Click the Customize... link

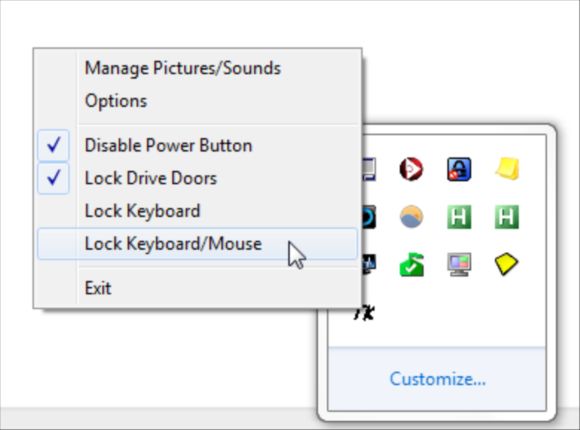437,379
